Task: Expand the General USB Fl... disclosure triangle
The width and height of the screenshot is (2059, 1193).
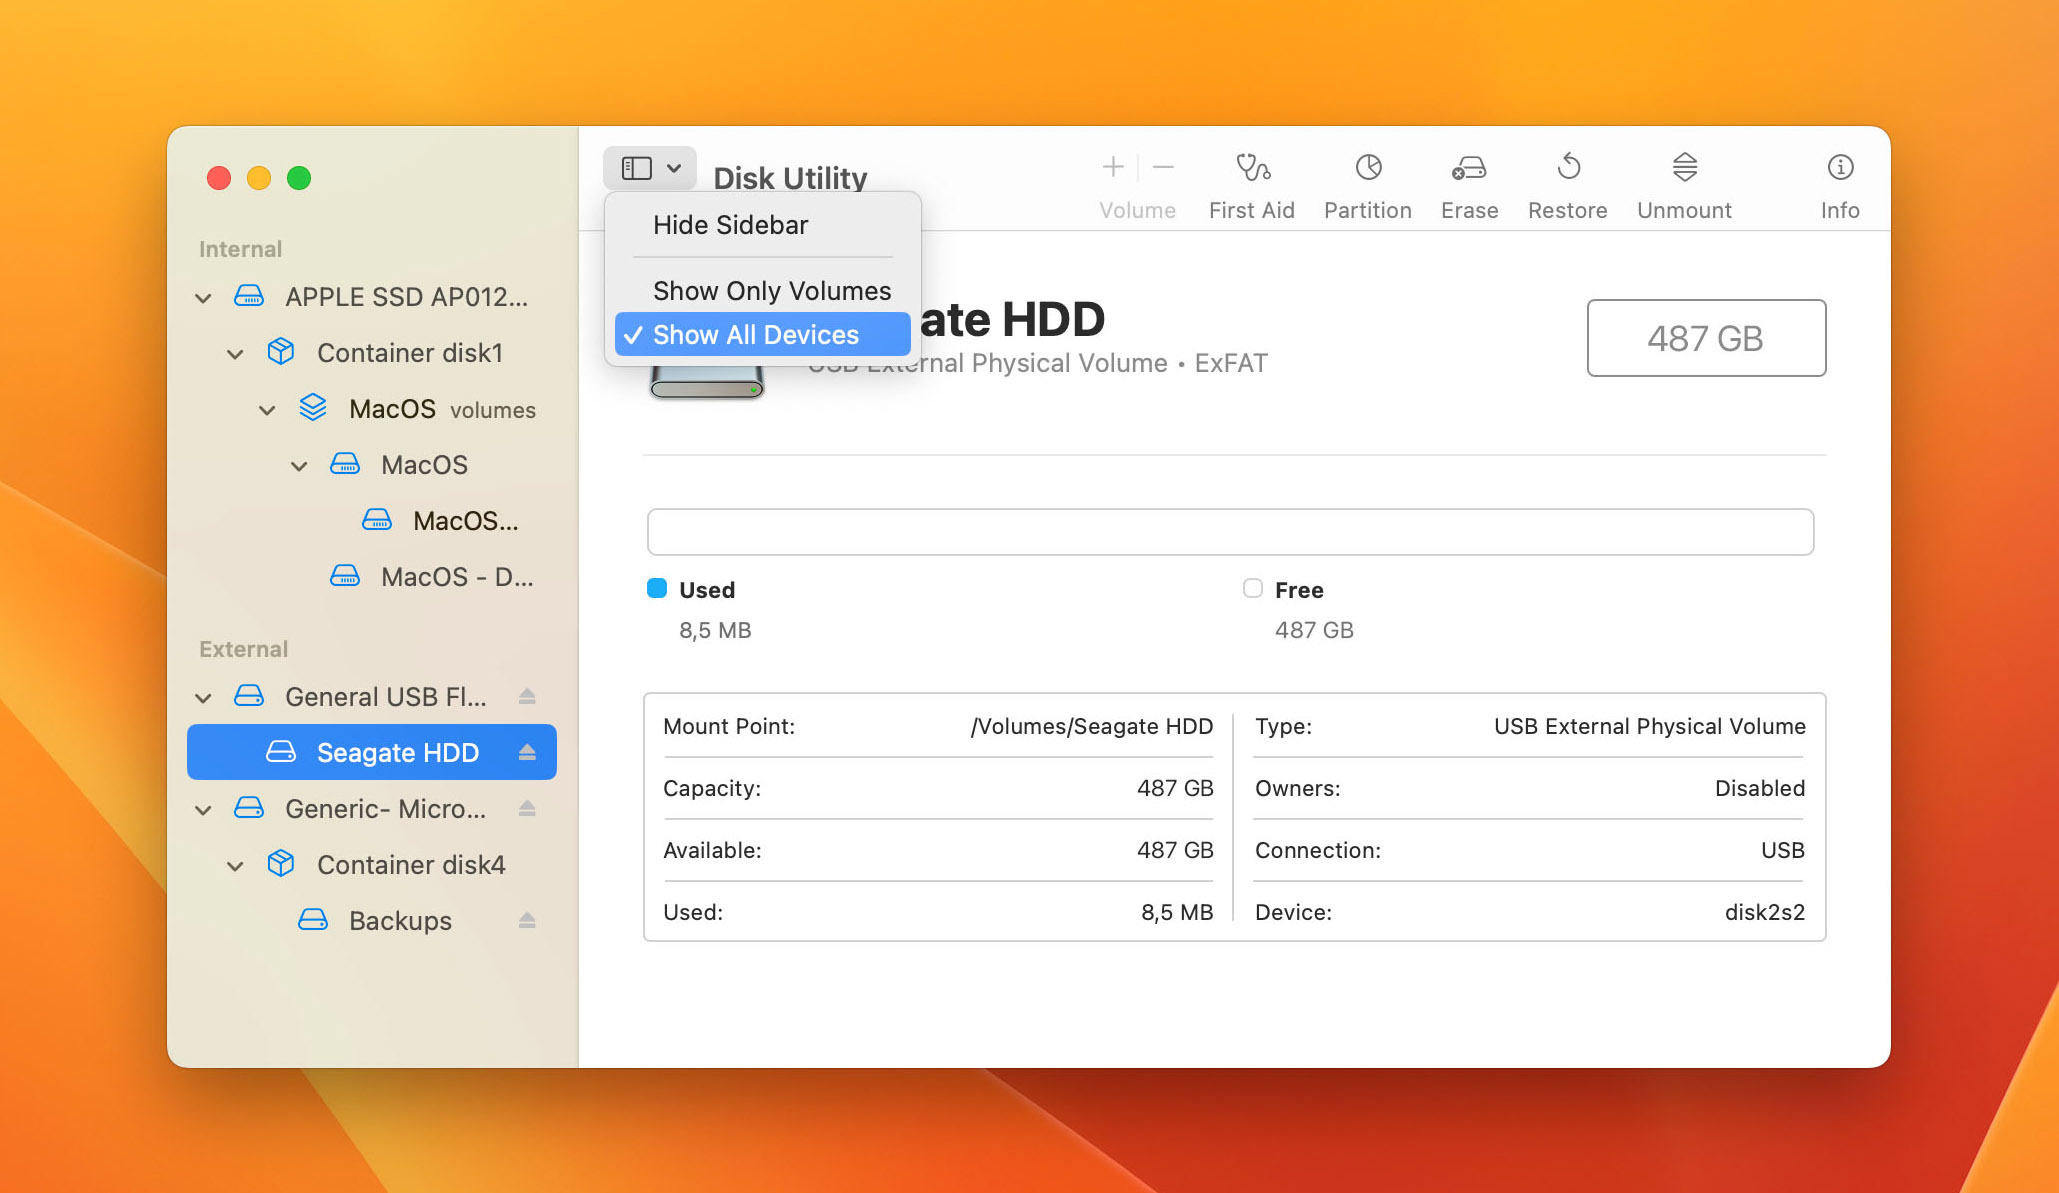Action: [x=209, y=696]
